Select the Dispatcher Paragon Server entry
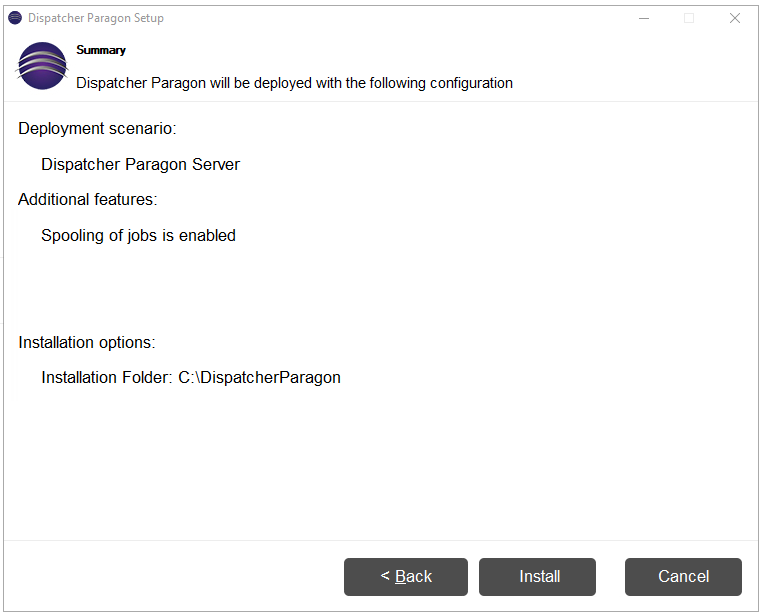762x614 pixels. [140, 164]
